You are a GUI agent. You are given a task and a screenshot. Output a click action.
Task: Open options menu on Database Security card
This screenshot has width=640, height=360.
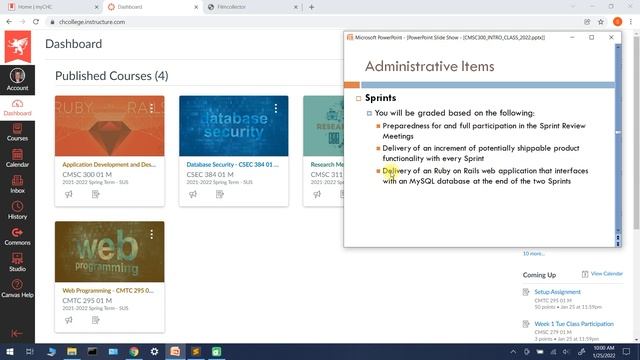(276, 108)
